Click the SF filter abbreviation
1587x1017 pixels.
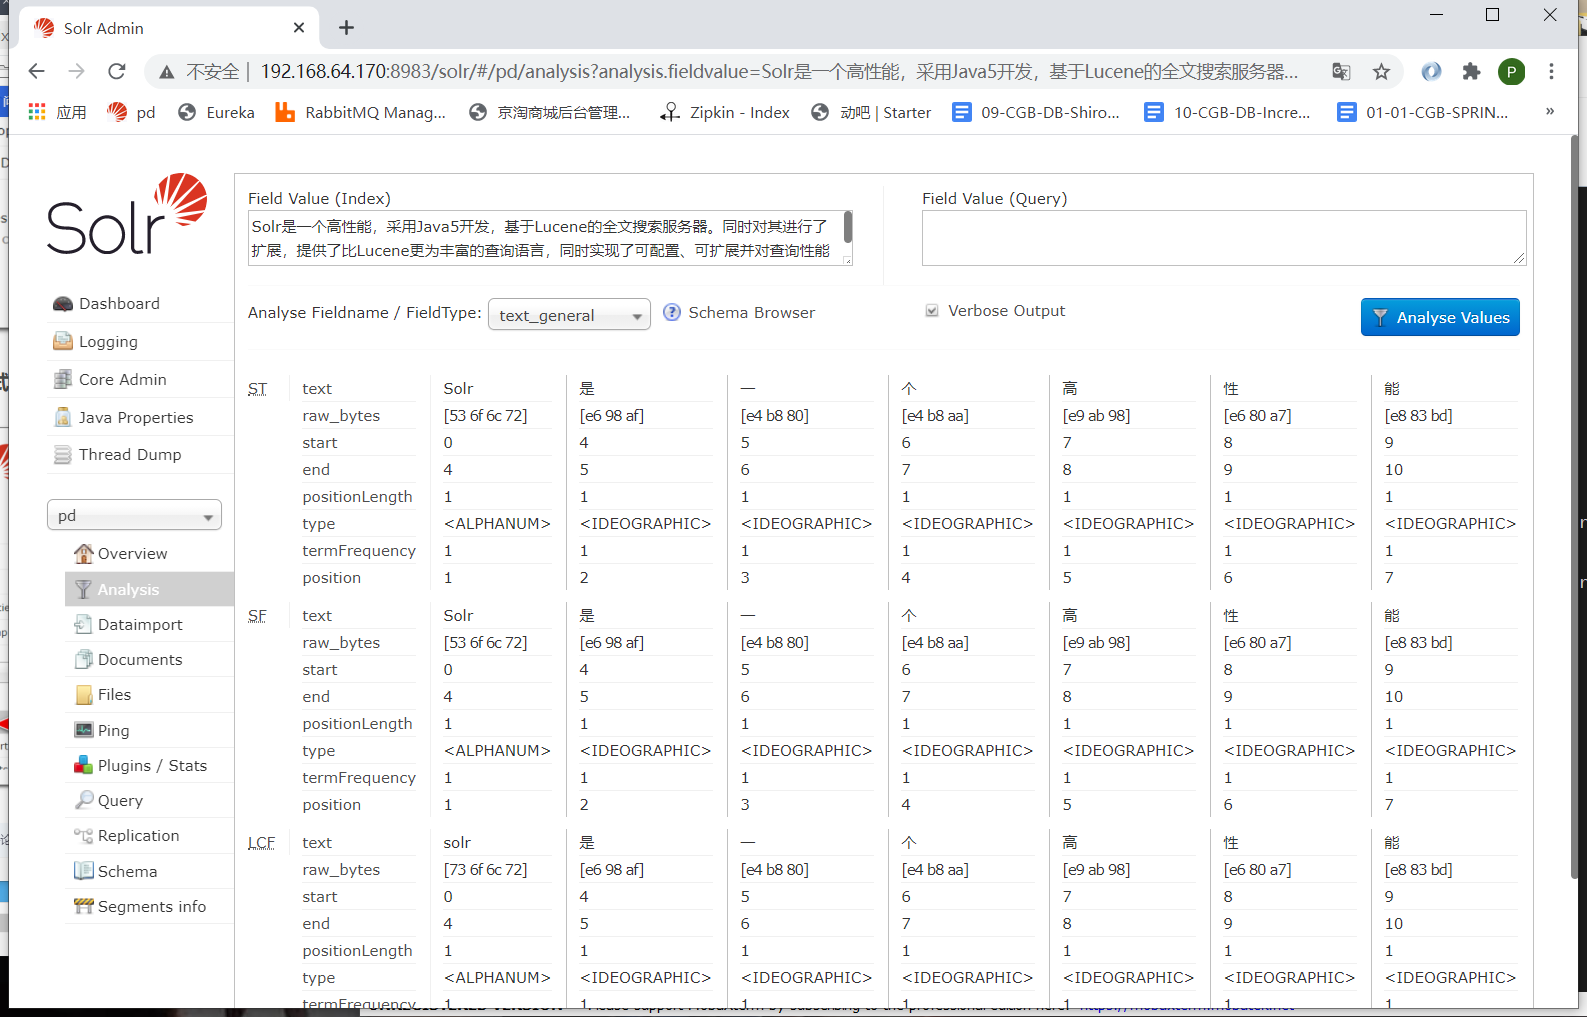tap(258, 616)
